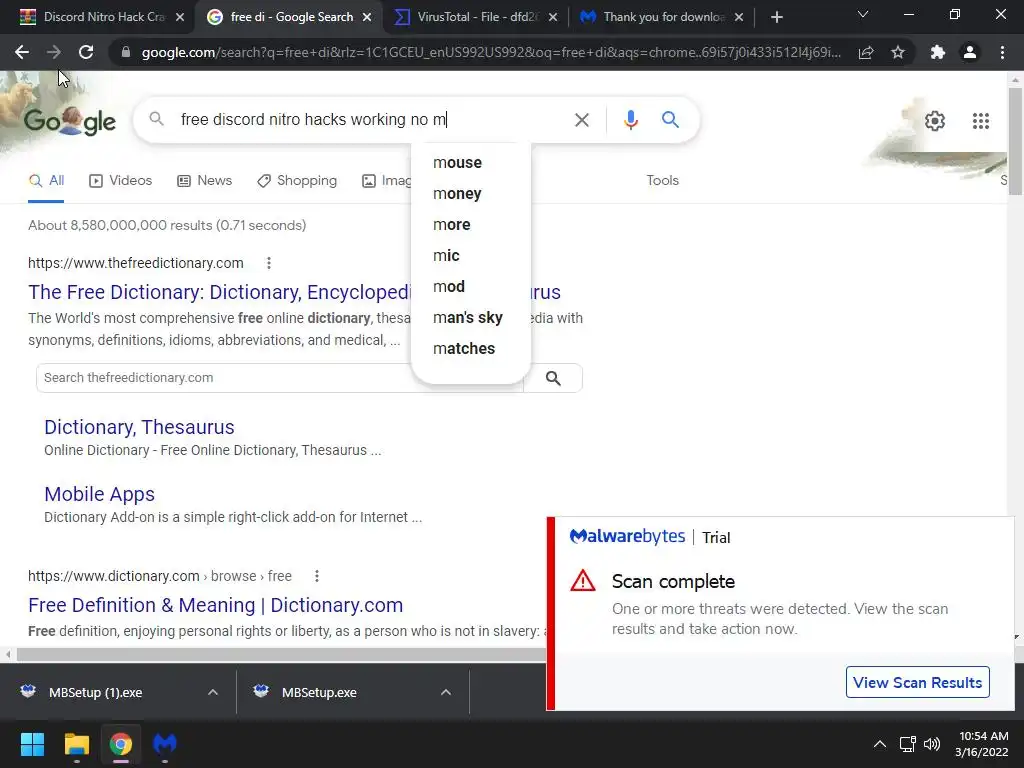This screenshot has width=1024, height=768.
Task: Open the Chrome profile icon
Action: tap(970, 52)
